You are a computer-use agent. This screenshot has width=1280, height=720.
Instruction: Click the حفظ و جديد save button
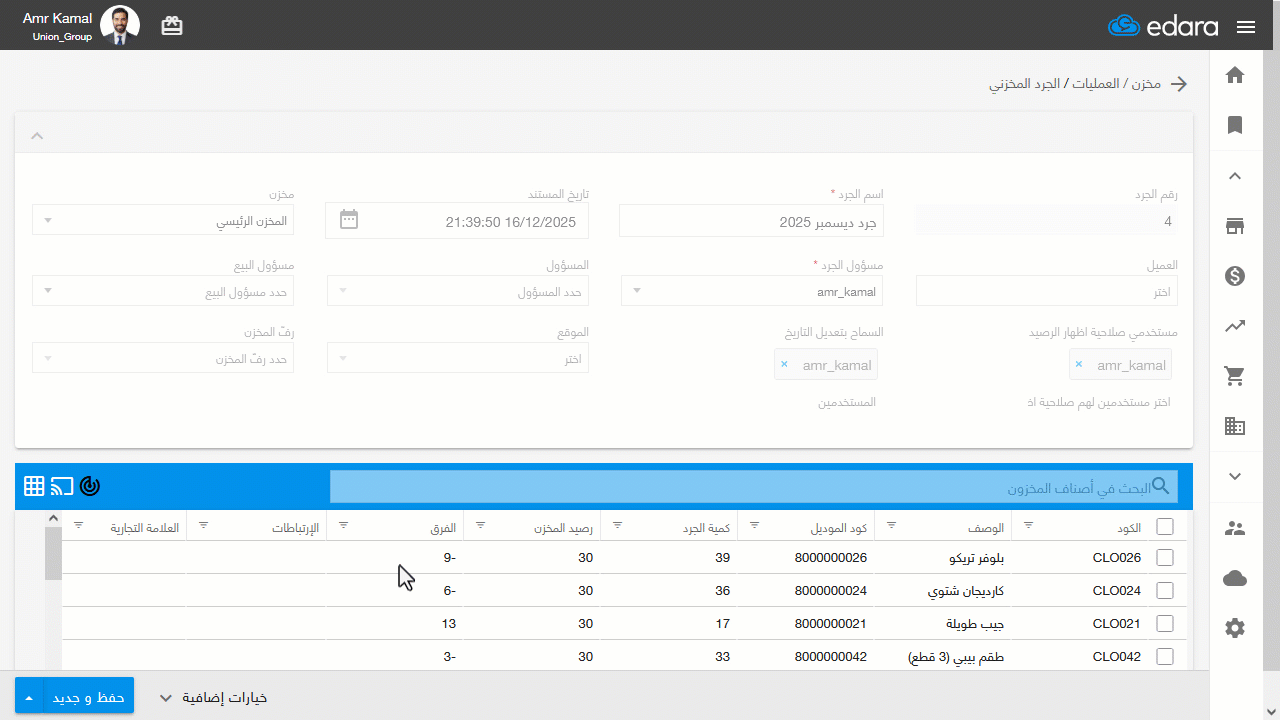point(90,697)
